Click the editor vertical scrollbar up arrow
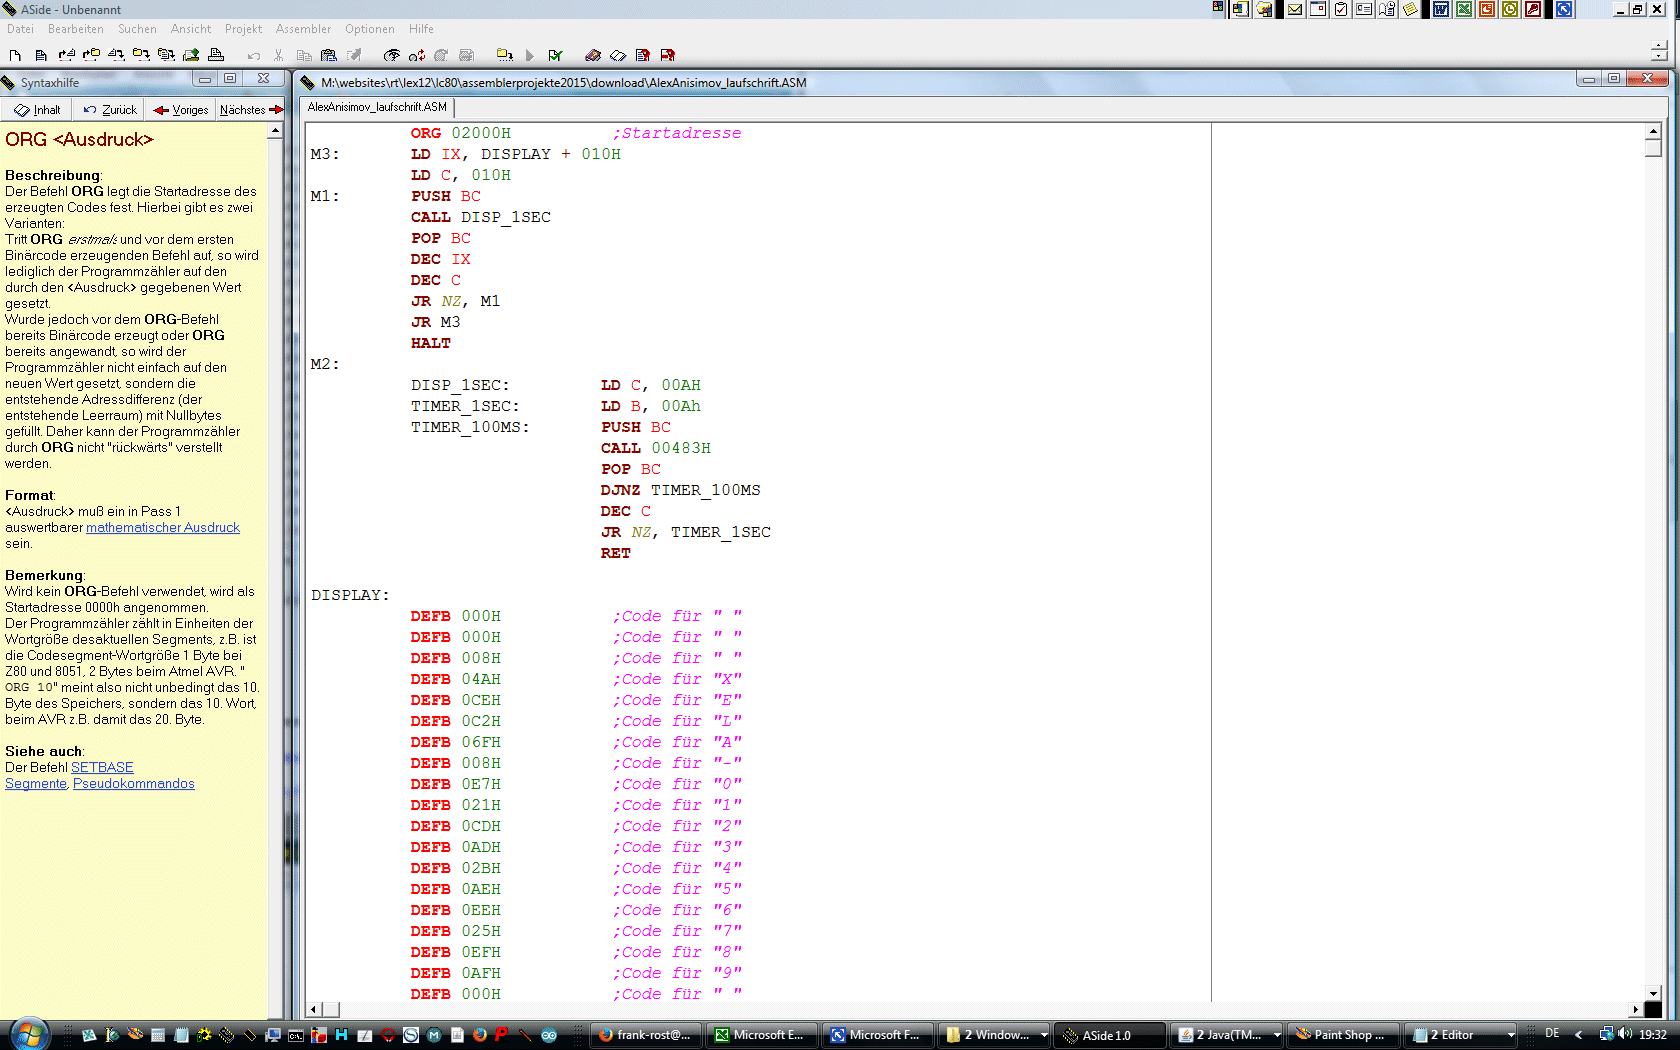Viewport: 1680px width, 1050px height. [x=1653, y=131]
